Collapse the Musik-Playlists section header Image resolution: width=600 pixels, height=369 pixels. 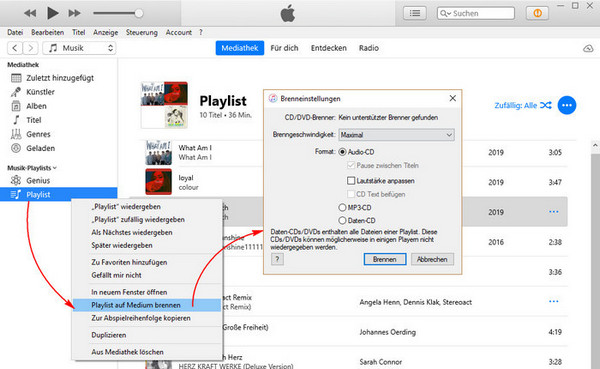tap(32, 168)
